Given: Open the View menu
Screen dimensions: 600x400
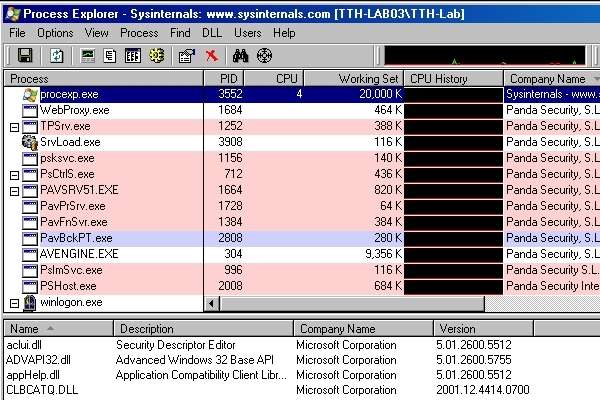Looking at the screenshot, I should [96, 33].
